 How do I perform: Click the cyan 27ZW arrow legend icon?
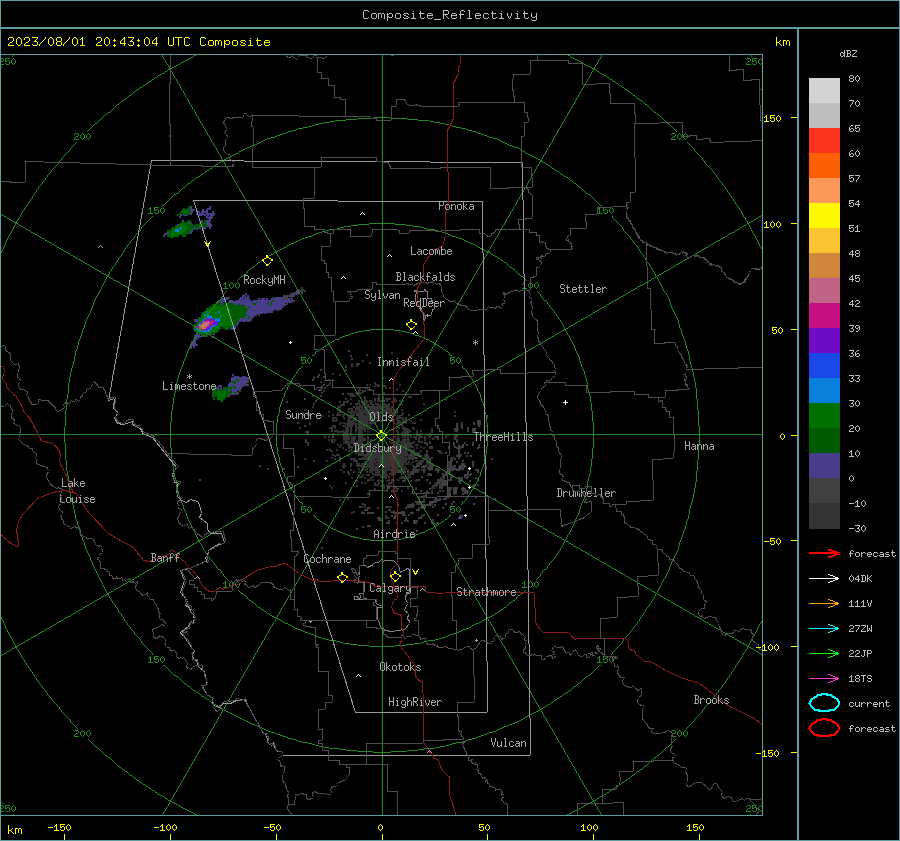(824, 629)
